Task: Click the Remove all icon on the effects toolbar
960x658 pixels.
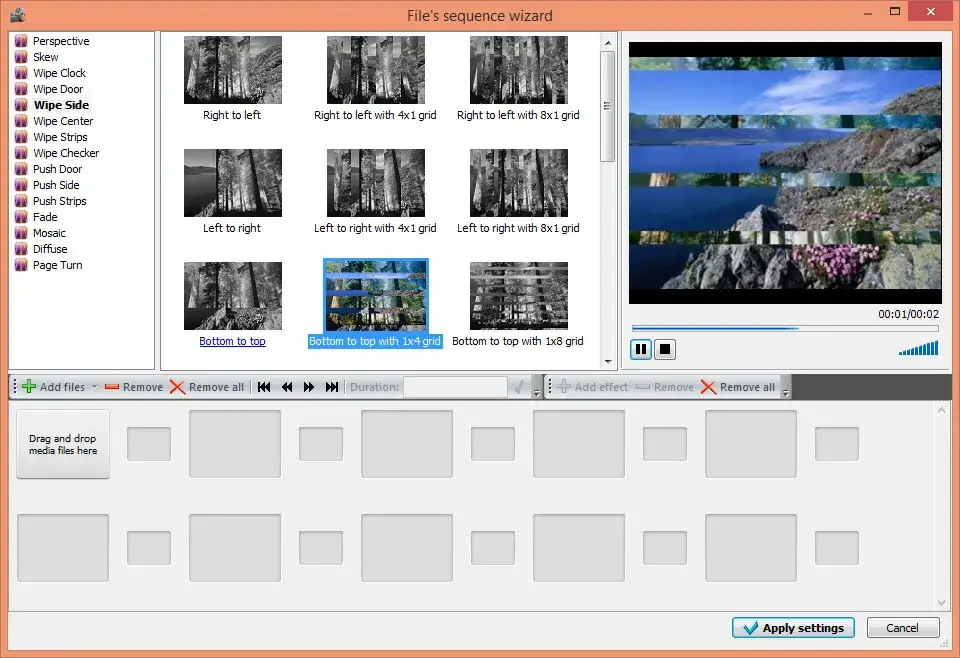Action: pyautogui.click(x=708, y=386)
